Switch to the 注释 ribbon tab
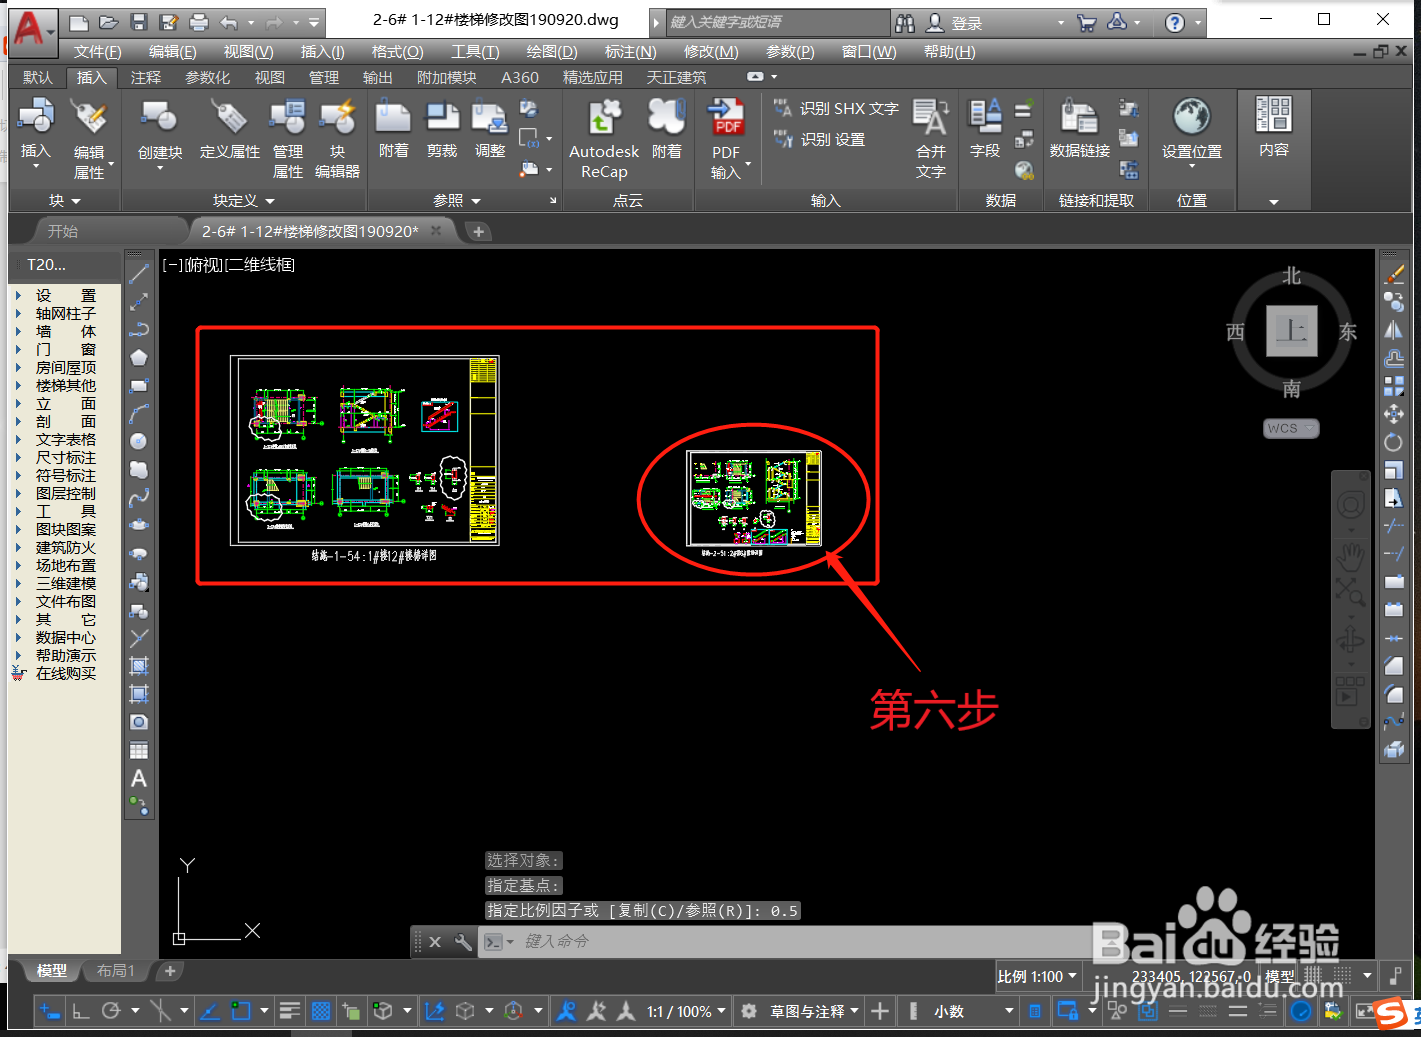 (145, 77)
